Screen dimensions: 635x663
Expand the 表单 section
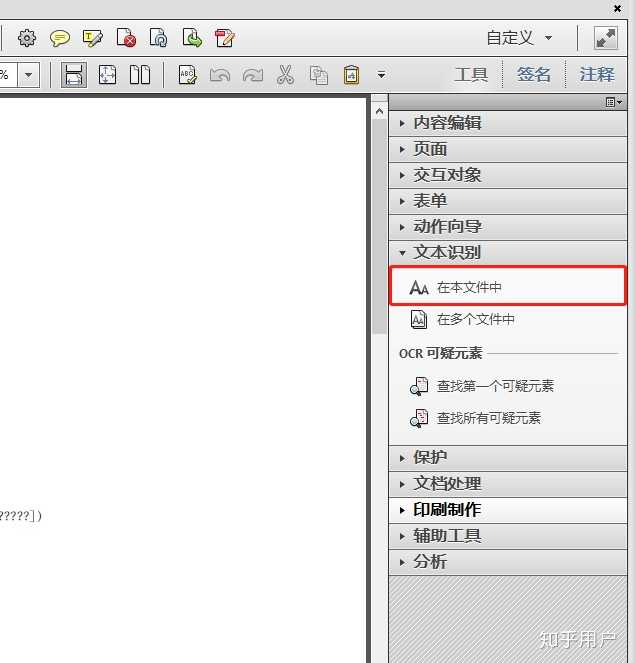pos(507,201)
